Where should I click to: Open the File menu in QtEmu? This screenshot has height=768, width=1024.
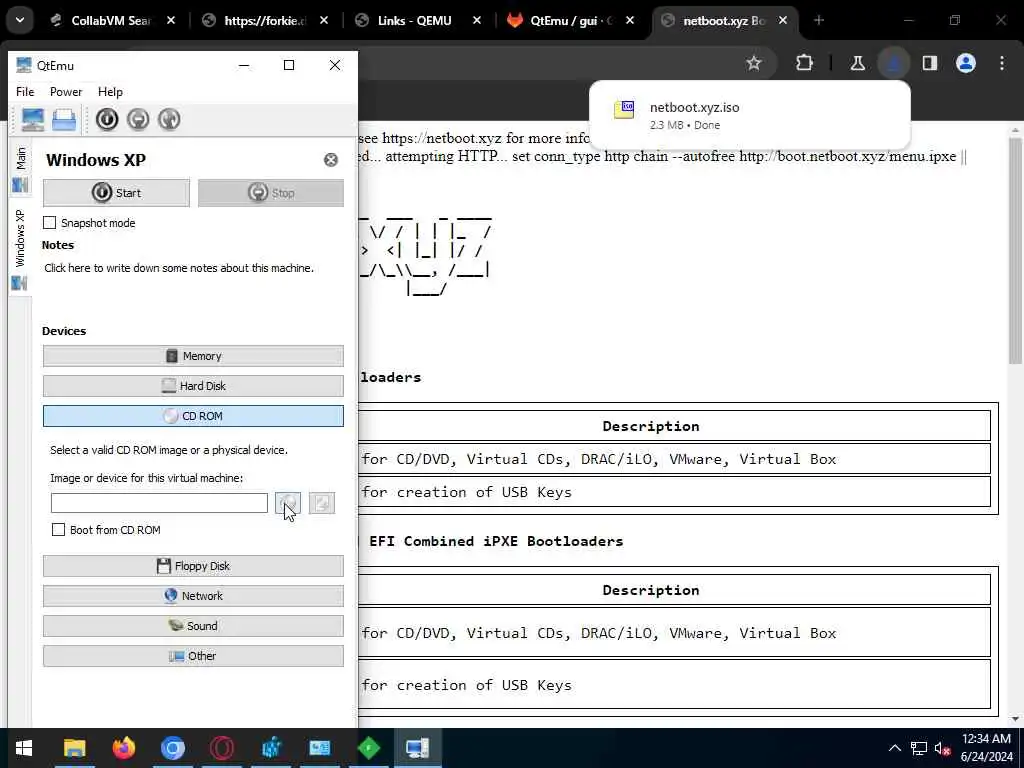[x=25, y=92]
